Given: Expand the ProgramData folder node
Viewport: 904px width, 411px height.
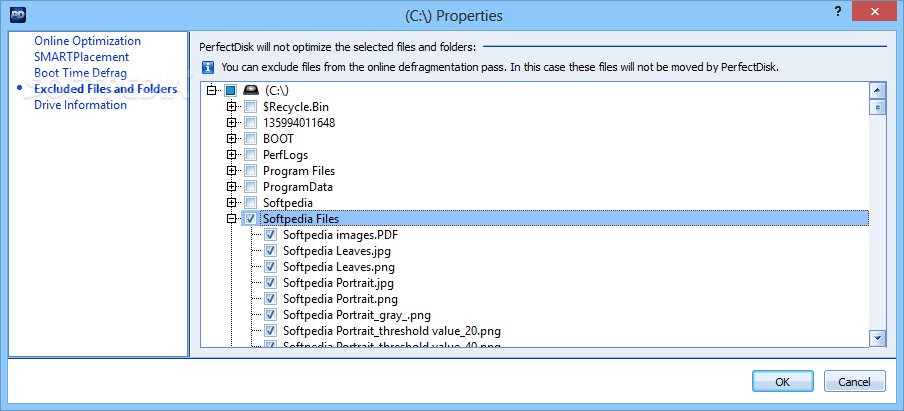Looking at the screenshot, I should click(x=232, y=187).
